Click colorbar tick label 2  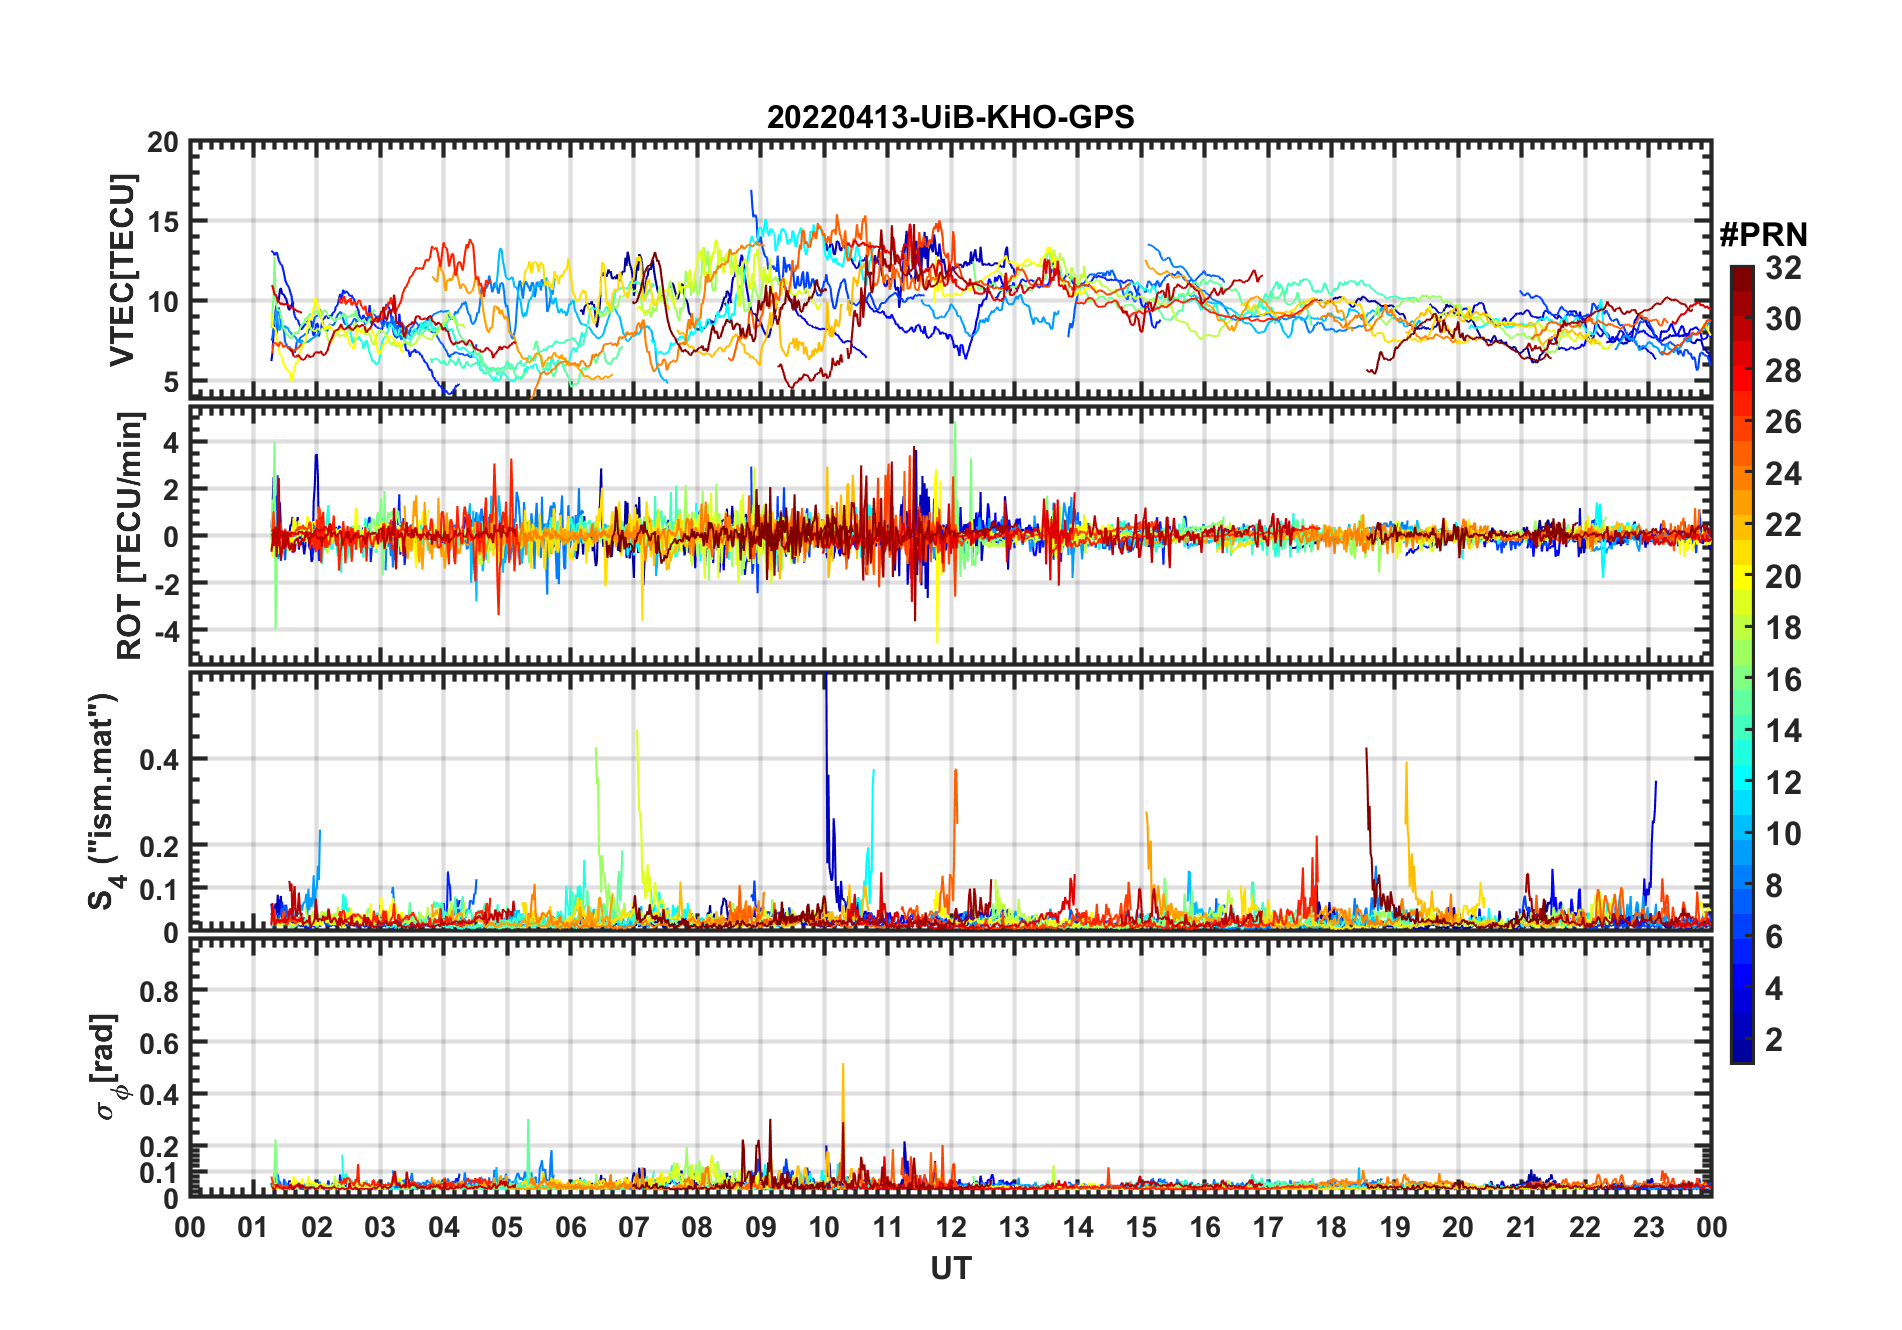point(1774,1040)
